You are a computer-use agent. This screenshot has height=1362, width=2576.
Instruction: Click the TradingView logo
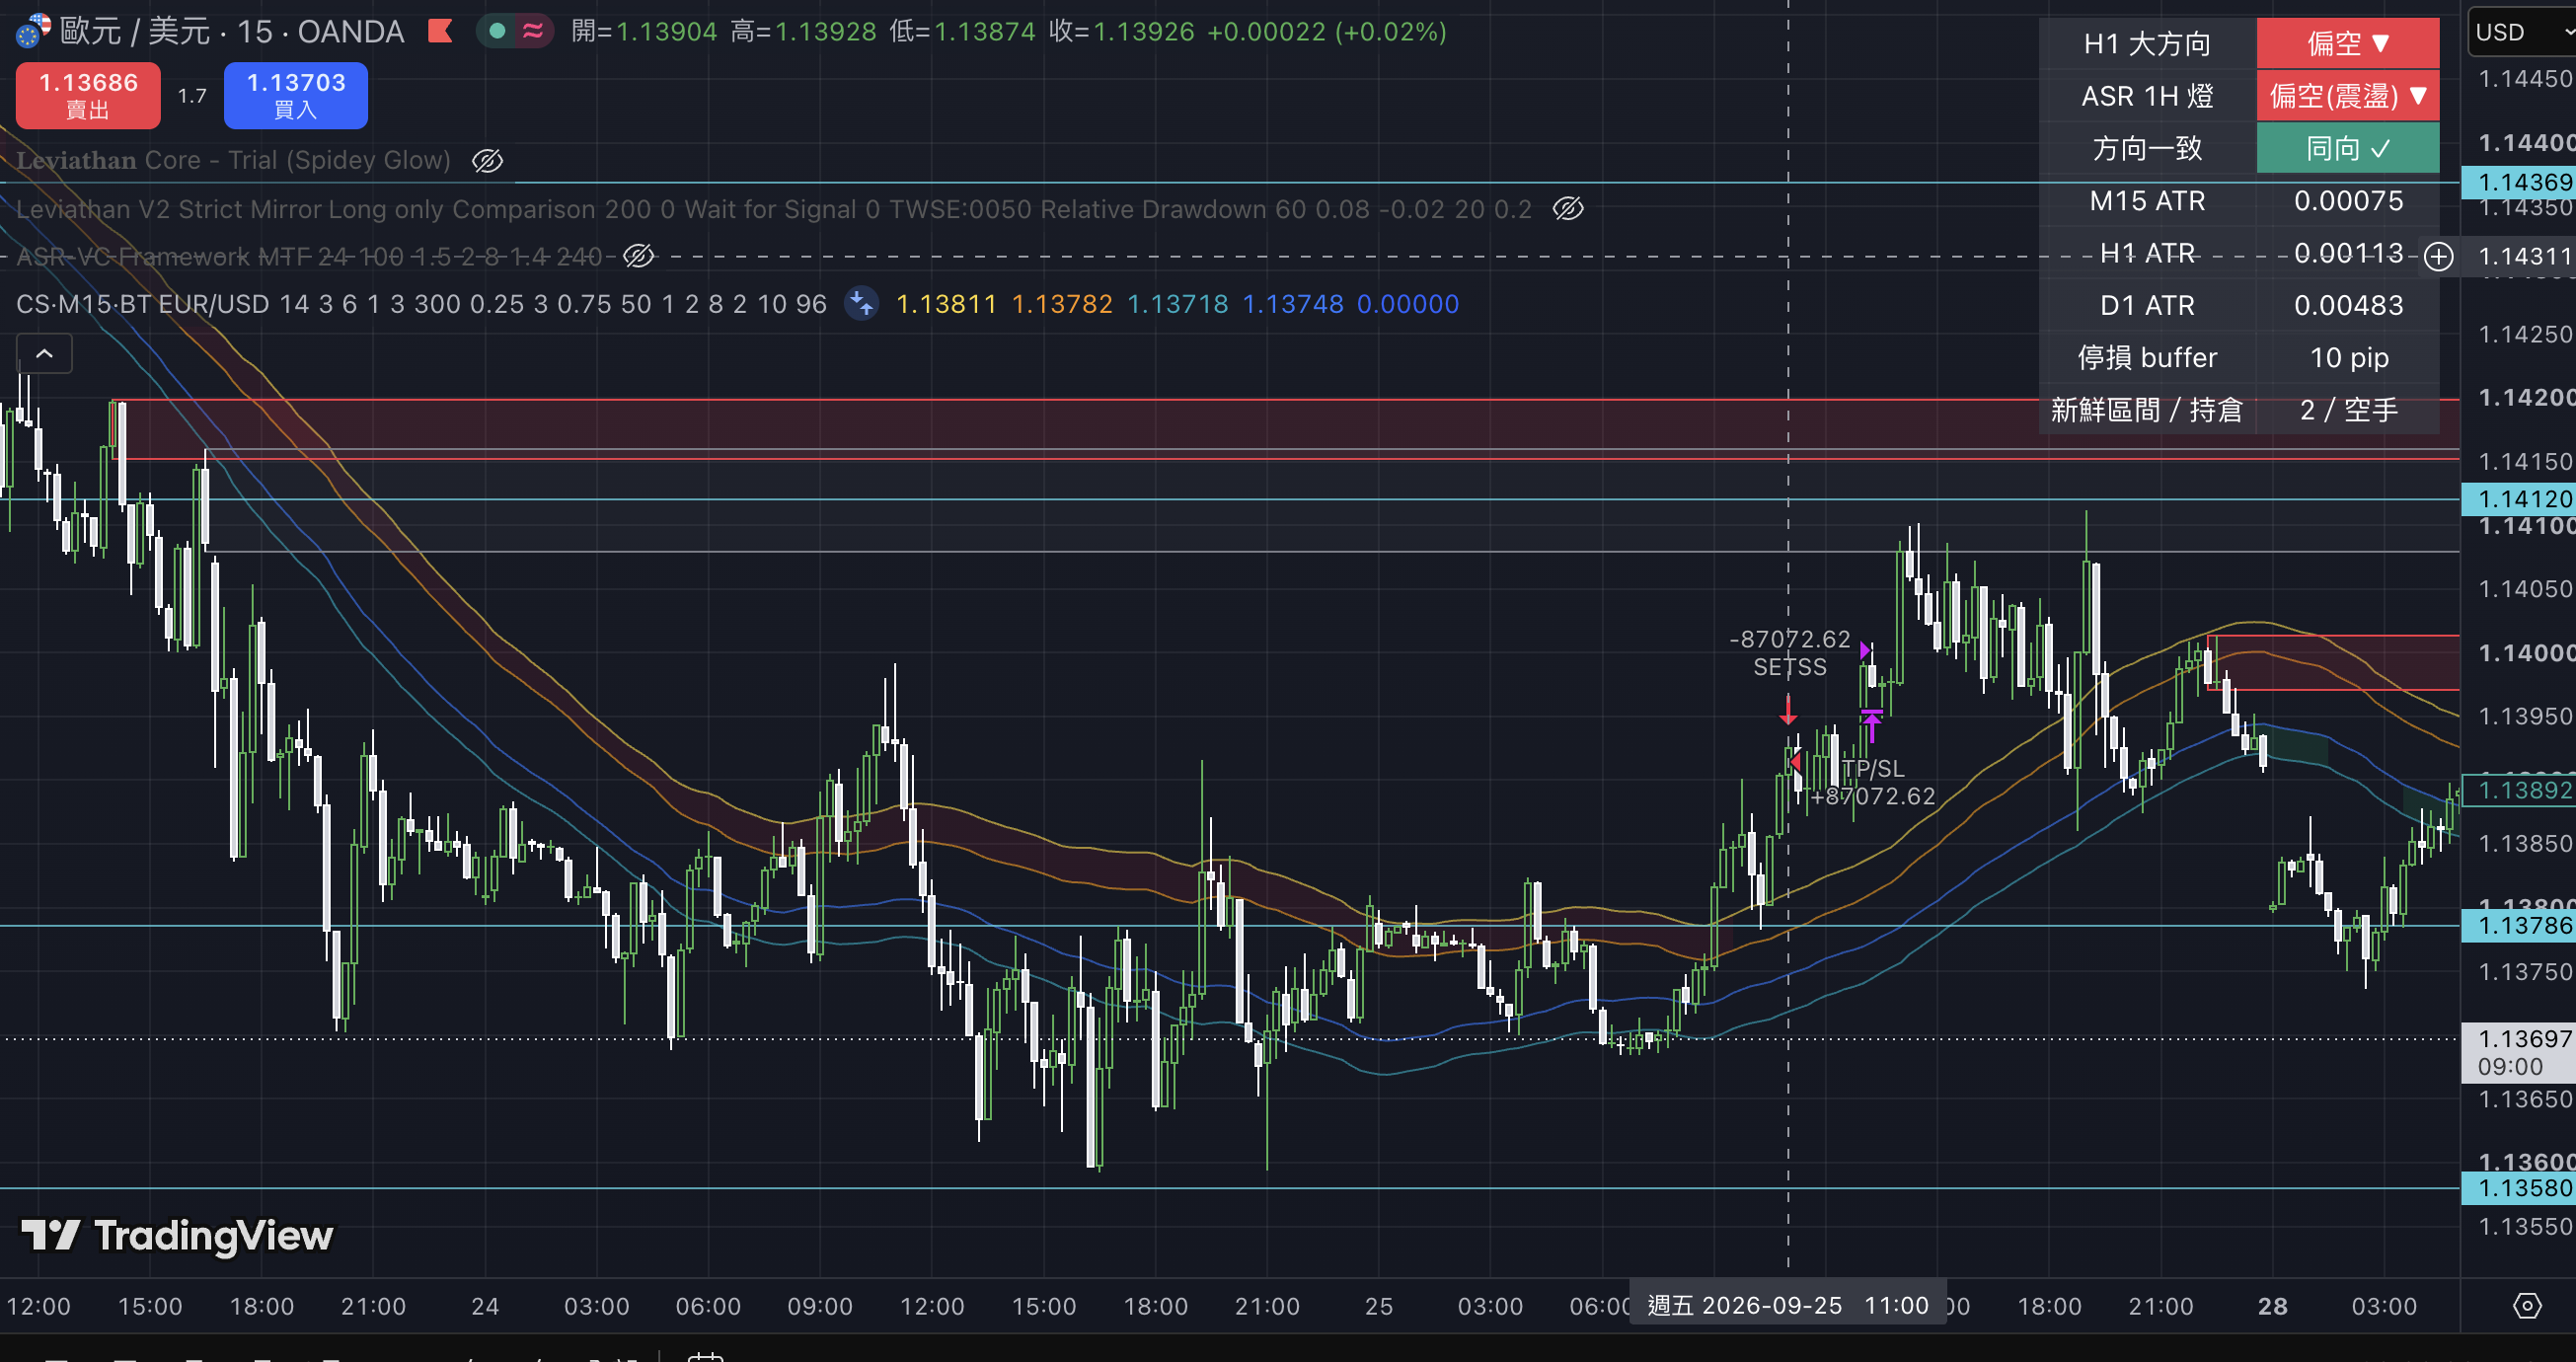coord(177,1235)
